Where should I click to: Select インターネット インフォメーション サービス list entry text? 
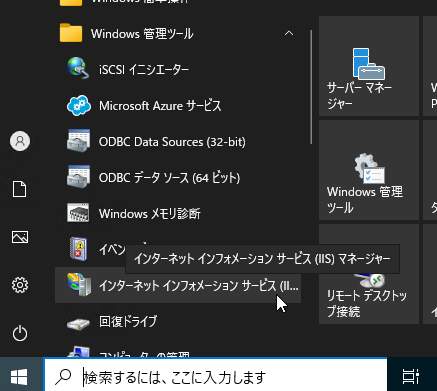tap(199, 286)
